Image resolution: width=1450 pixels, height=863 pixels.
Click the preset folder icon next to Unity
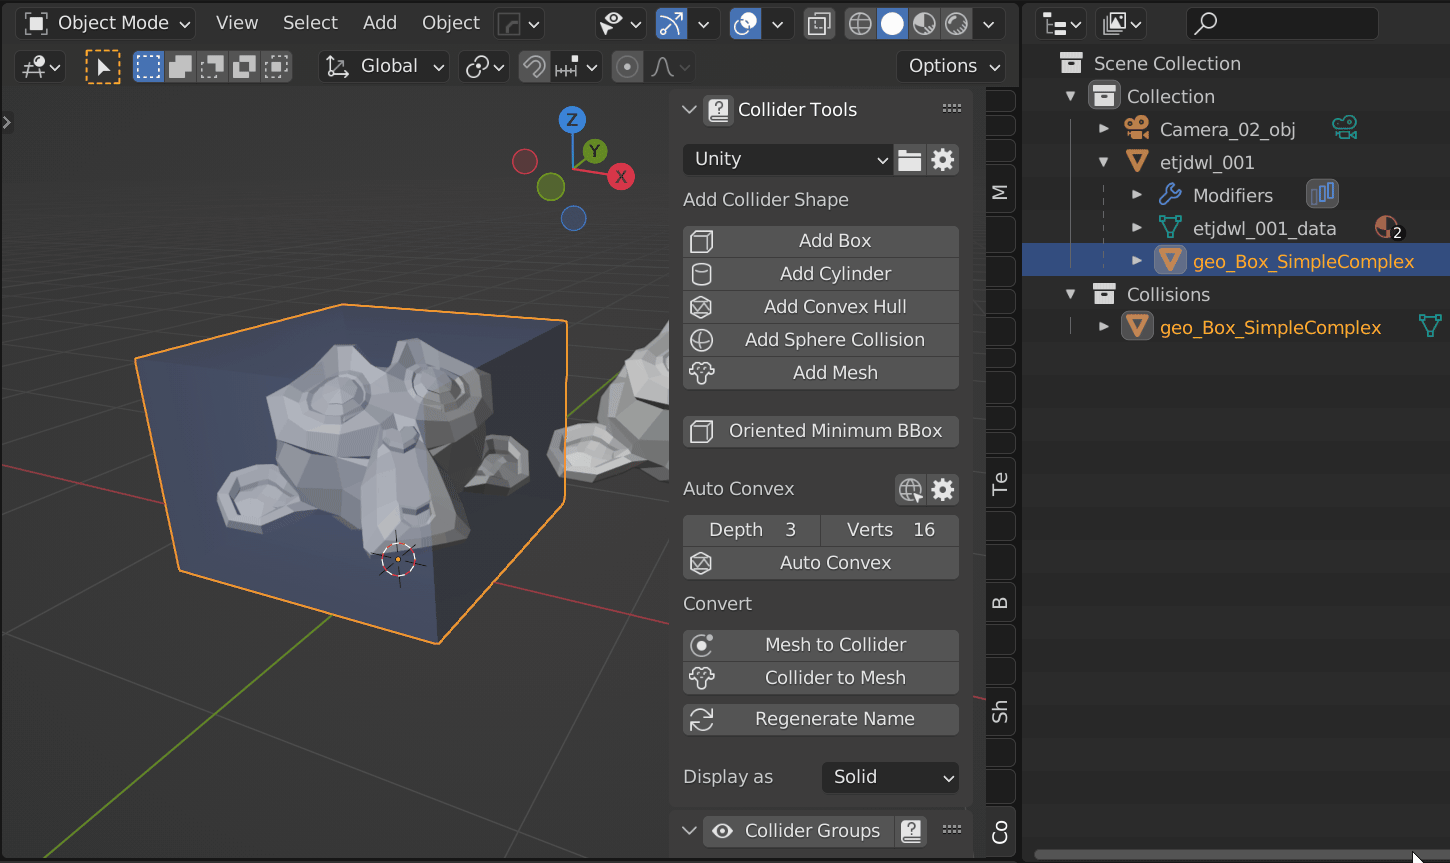909,160
